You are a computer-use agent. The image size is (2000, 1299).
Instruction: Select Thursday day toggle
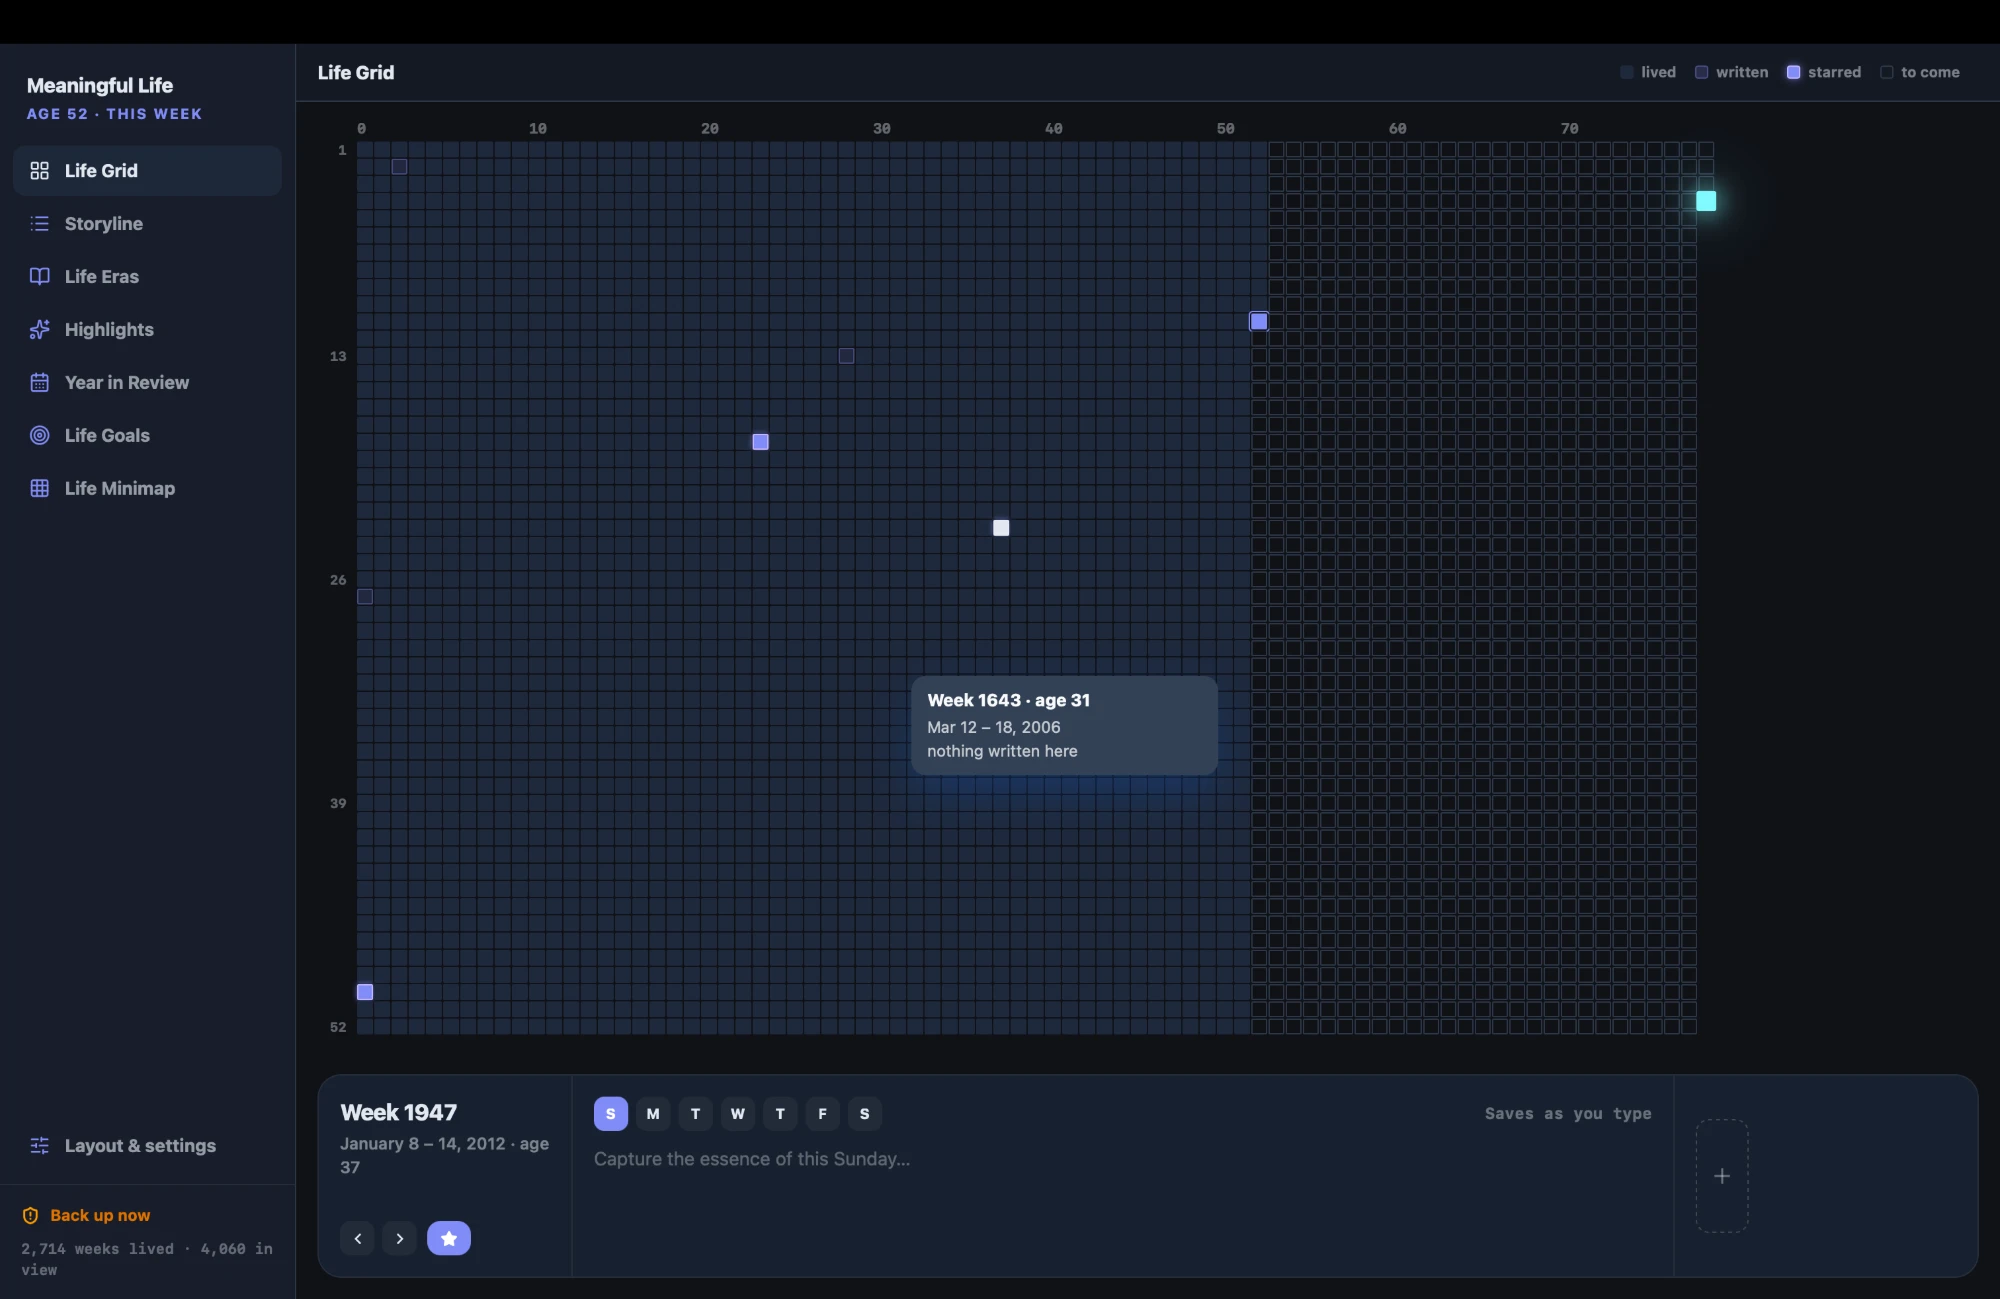coord(780,1114)
